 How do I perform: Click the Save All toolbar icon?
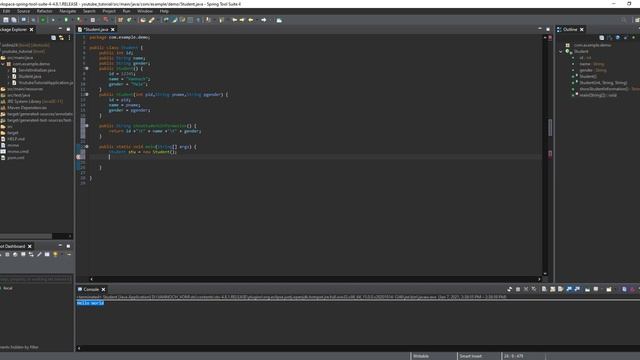click(14, 20)
